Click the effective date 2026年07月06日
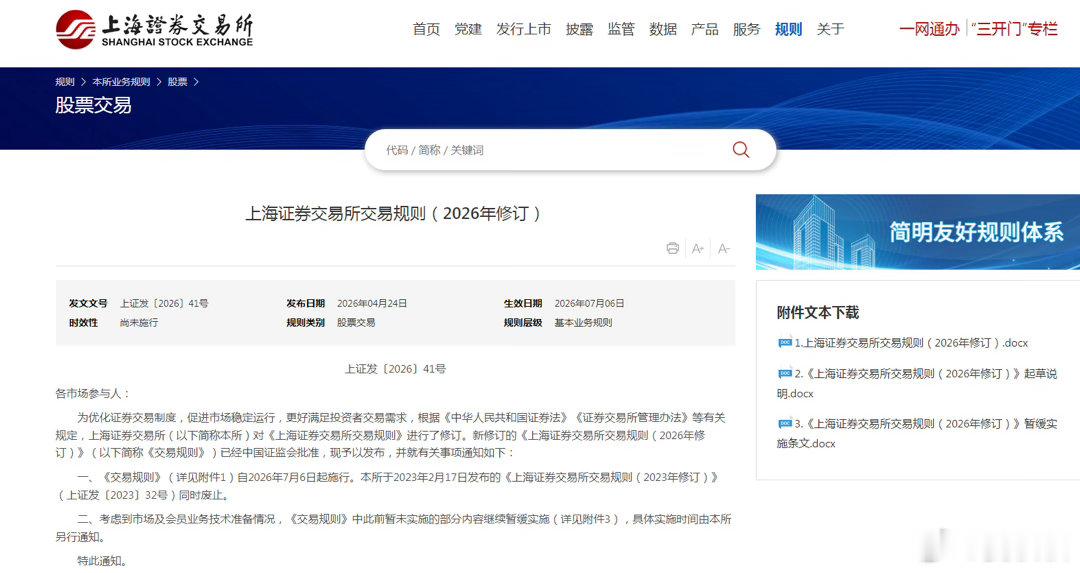The width and height of the screenshot is (1080, 573). (x=590, y=303)
